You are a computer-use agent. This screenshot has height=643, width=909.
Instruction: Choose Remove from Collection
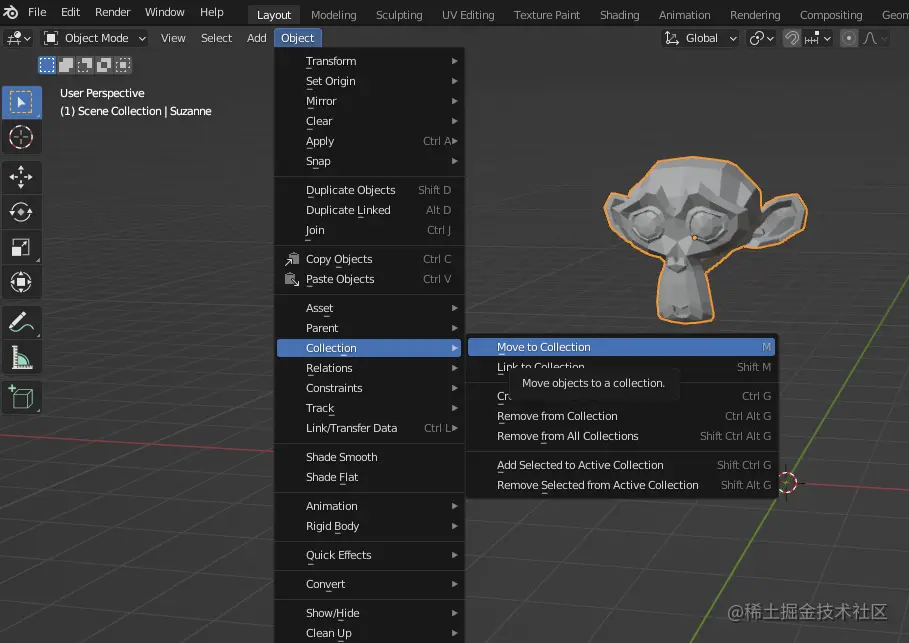(621, 416)
